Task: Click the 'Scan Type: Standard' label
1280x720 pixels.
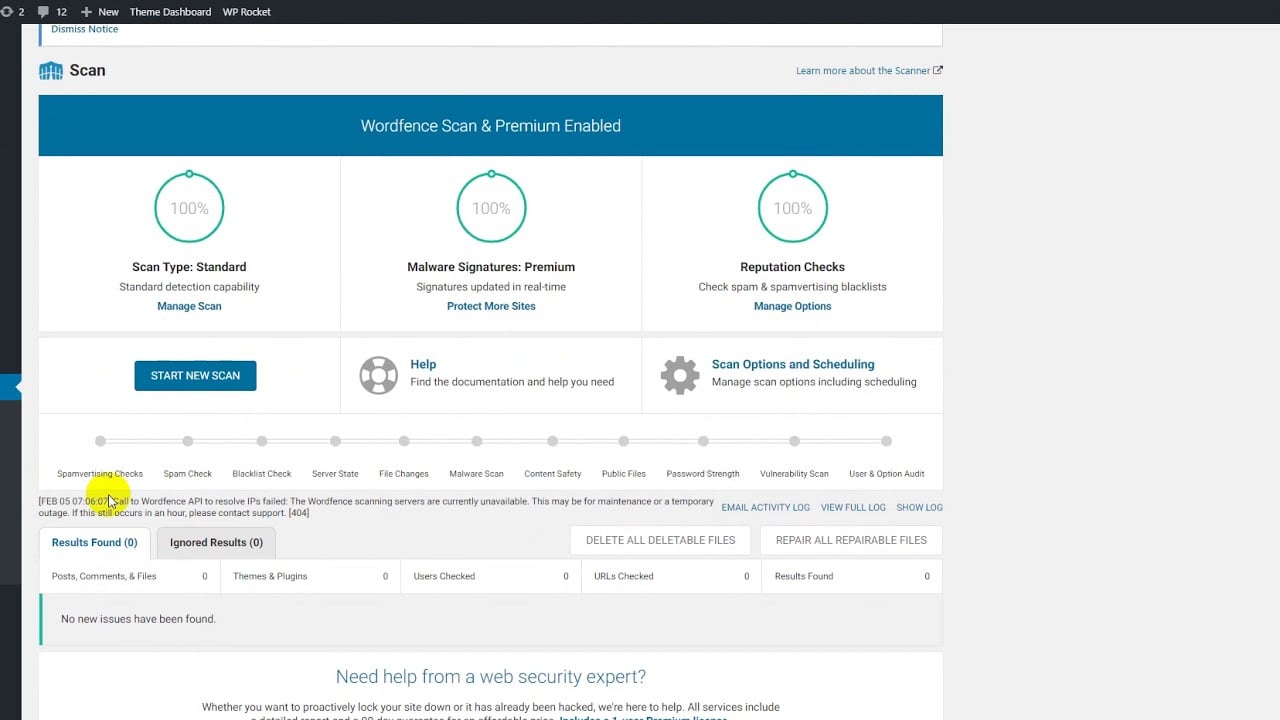Action: [189, 267]
